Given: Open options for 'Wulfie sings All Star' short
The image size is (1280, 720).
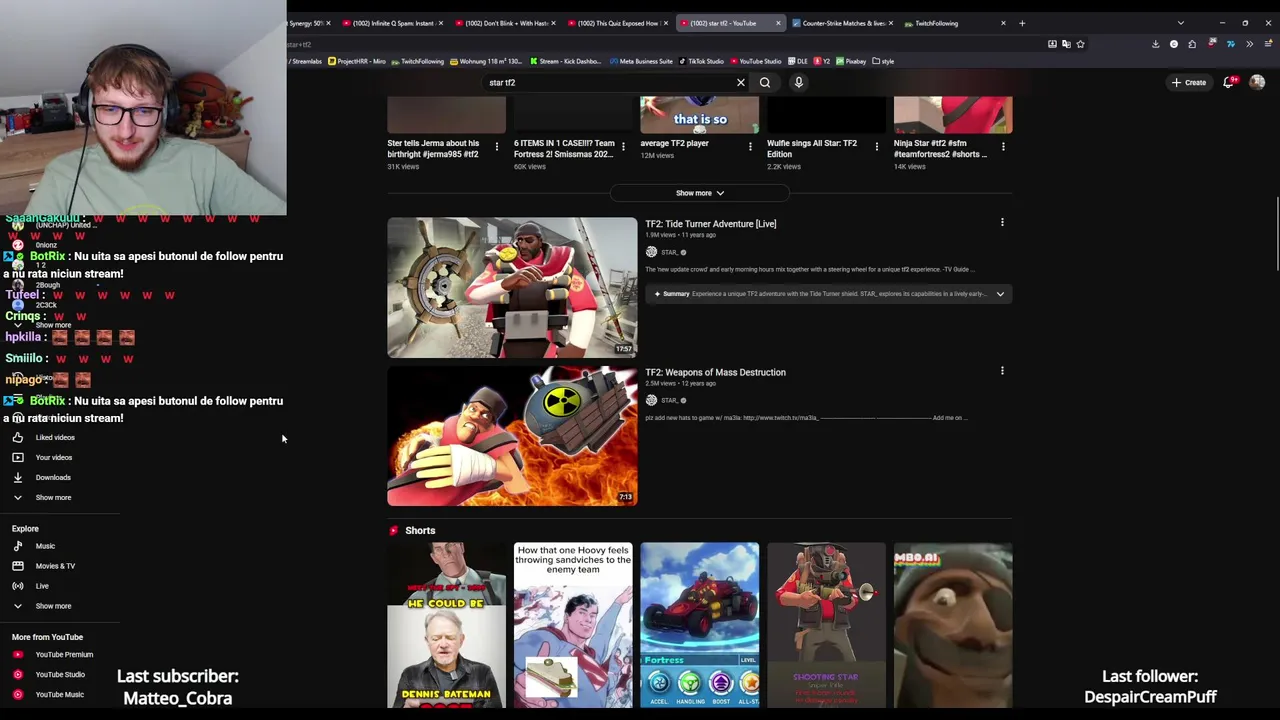Looking at the screenshot, I should coord(877,147).
